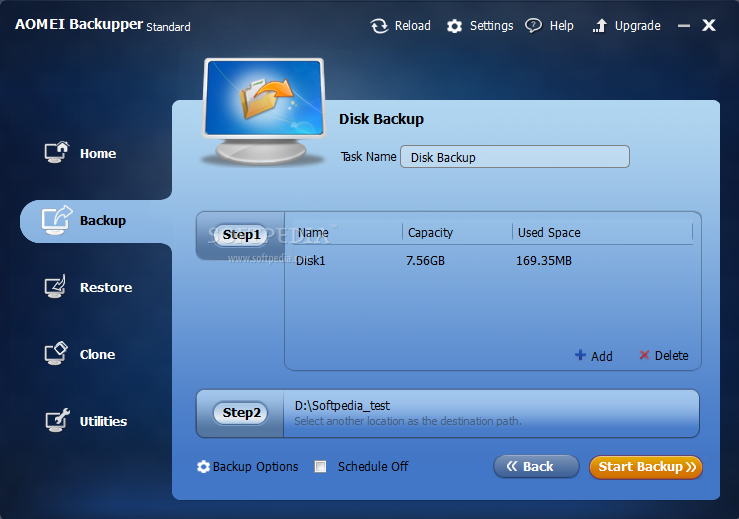Click the Upgrade text label
The height and width of the screenshot is (519, 739).
click(x=638, y=26)
